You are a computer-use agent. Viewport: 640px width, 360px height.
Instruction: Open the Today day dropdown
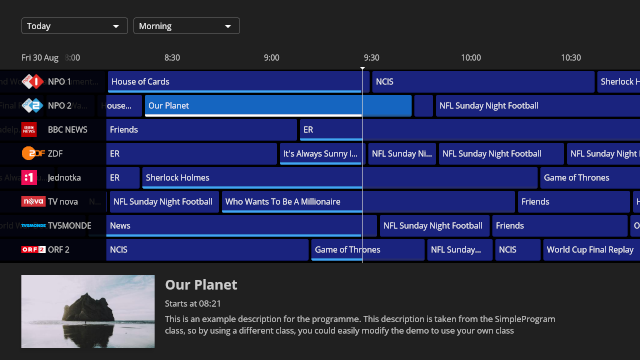[74, 26]
